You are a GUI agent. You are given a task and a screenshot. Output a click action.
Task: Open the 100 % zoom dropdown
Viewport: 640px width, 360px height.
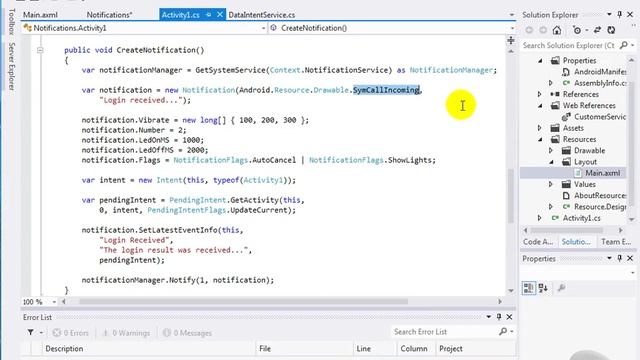coord(54,302)
